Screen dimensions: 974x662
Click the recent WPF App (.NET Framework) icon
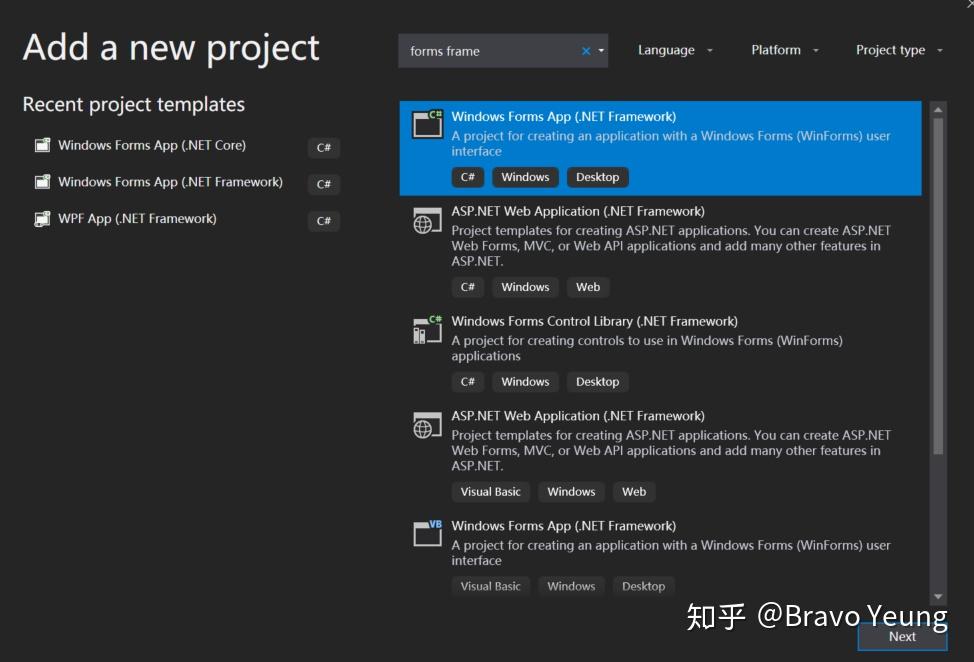(x=42, y=219)
